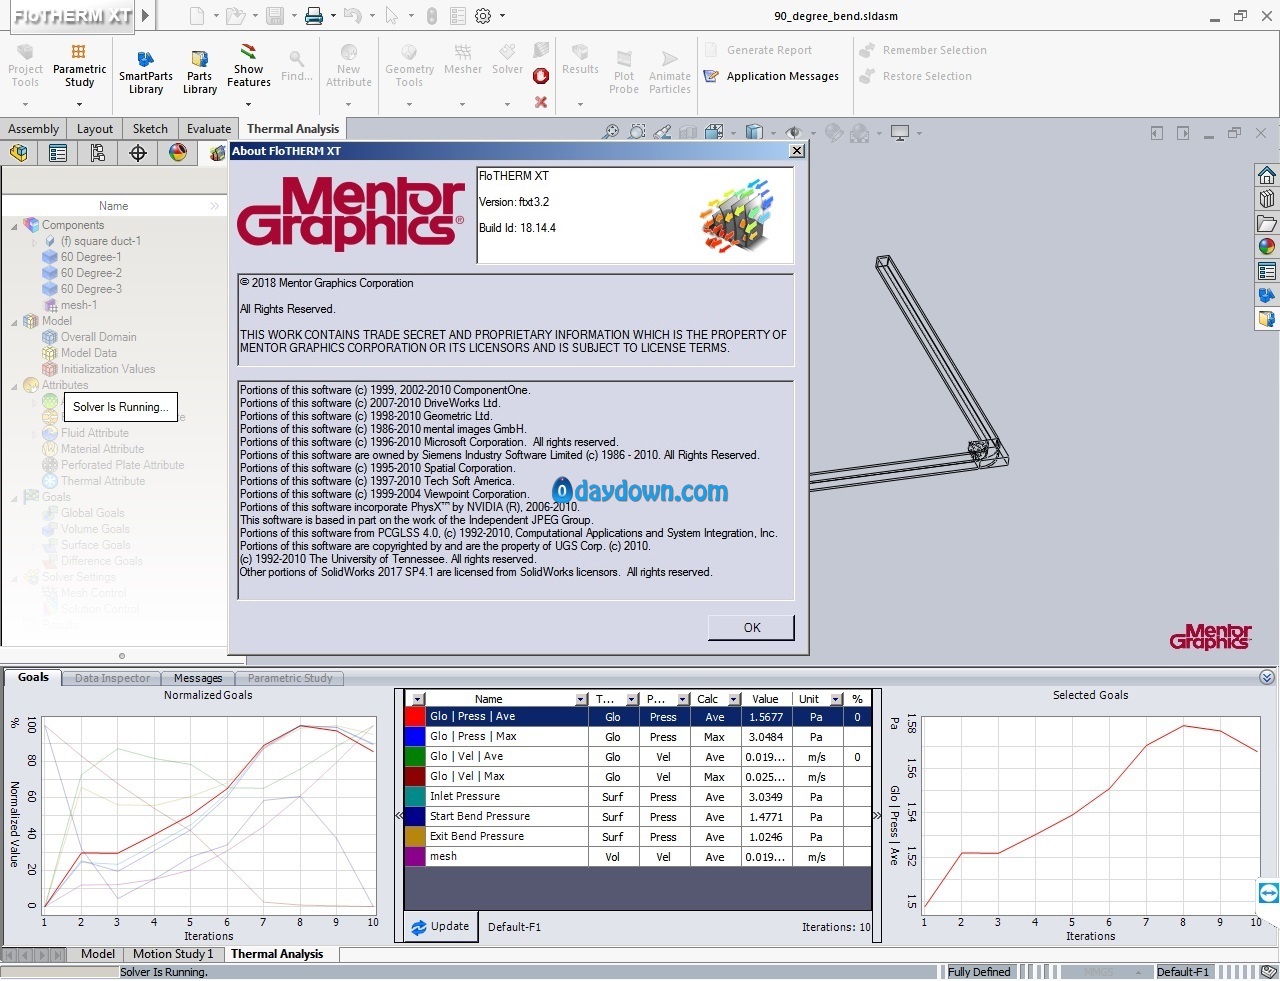Close the About FloTHERM XT dialog
Image resolution: width=1280 pixels, height=981 pixels.
[797, 151]
